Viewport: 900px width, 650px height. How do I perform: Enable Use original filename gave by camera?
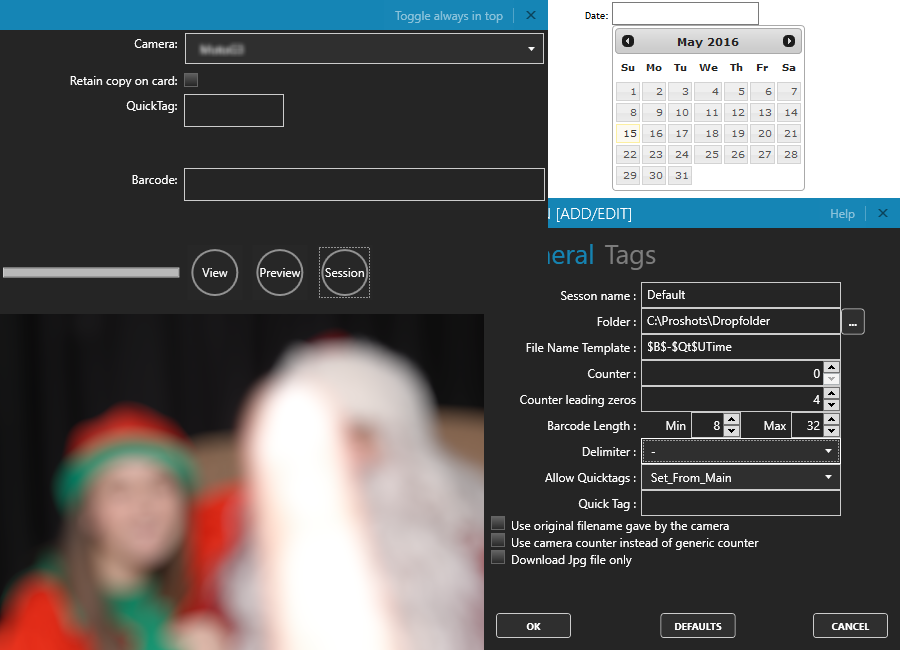tap(498, 524)
